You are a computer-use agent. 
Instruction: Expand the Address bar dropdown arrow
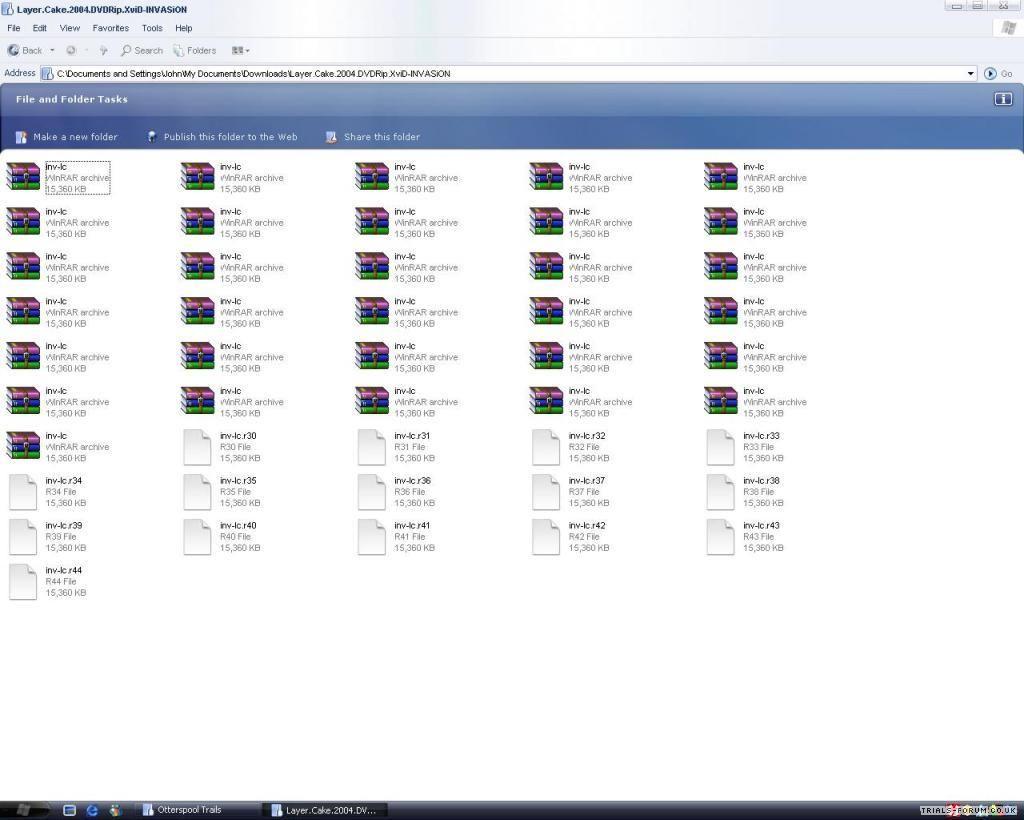971,74
